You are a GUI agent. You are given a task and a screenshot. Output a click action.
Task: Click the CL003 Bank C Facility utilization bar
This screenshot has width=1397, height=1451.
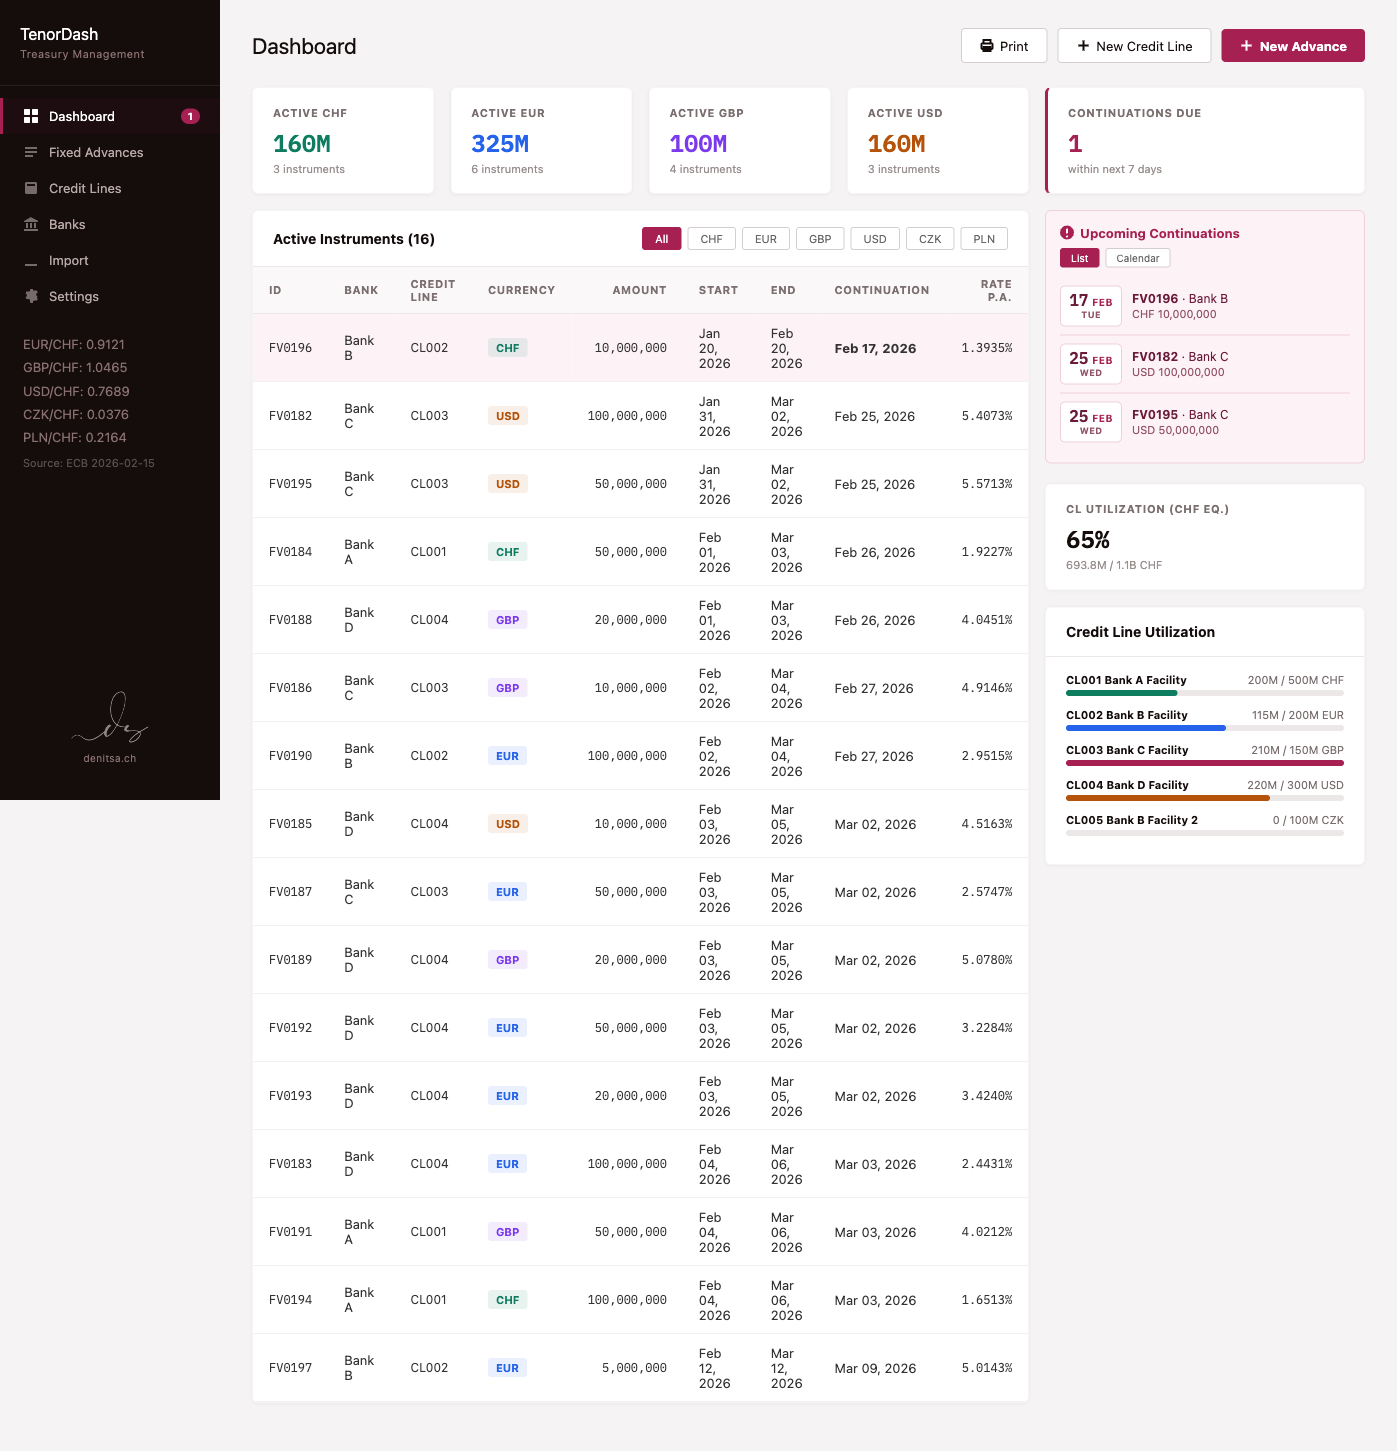click(1204, 762)
